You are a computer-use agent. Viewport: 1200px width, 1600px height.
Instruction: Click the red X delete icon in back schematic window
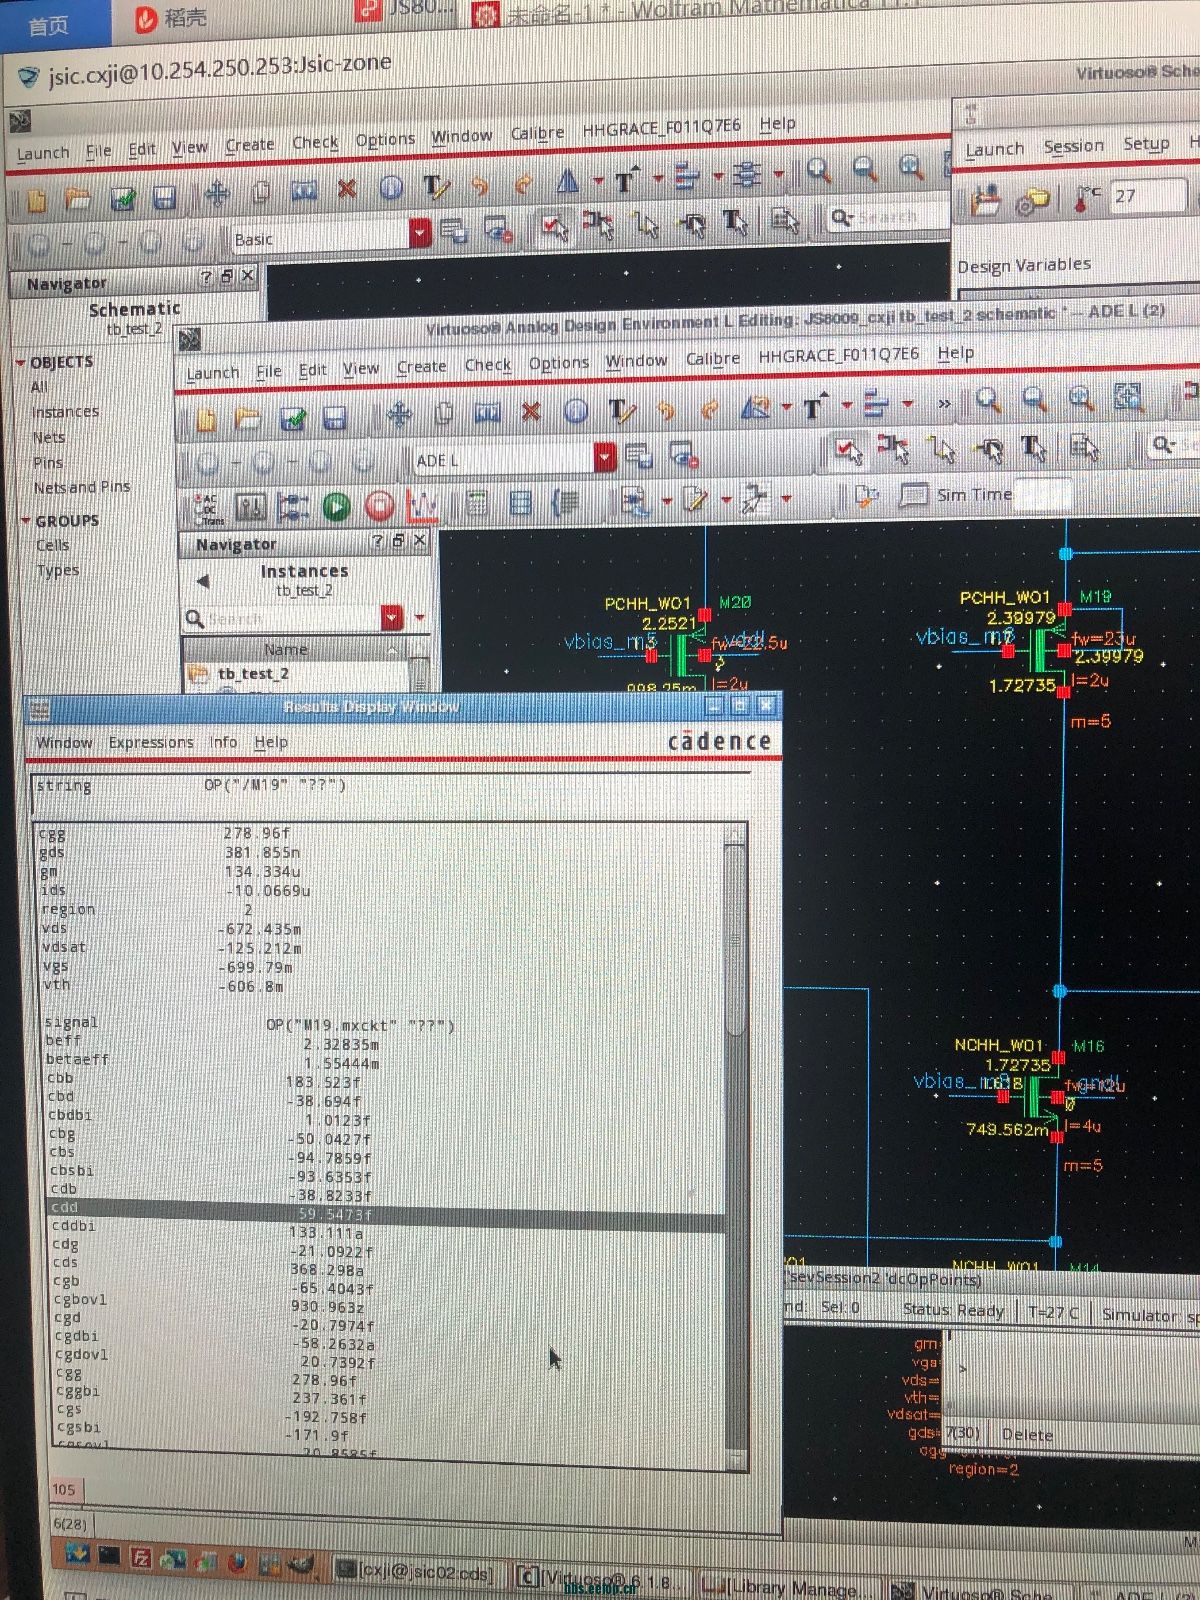(346, 188)
